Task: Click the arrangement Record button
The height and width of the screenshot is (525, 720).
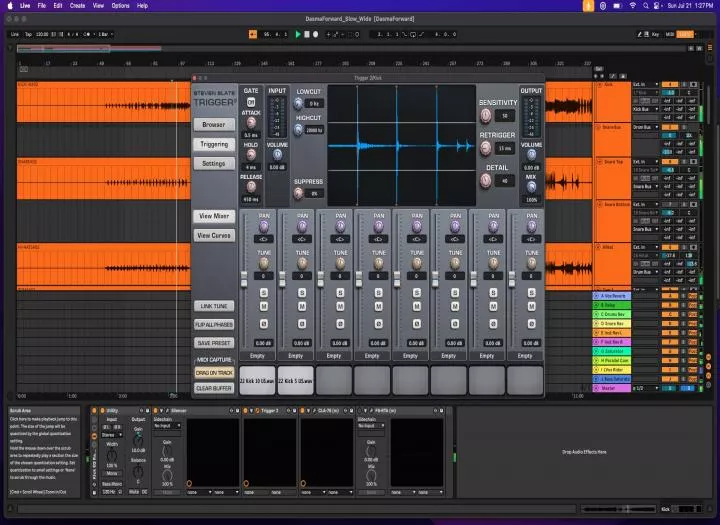Action: click(x=315, y=34)
